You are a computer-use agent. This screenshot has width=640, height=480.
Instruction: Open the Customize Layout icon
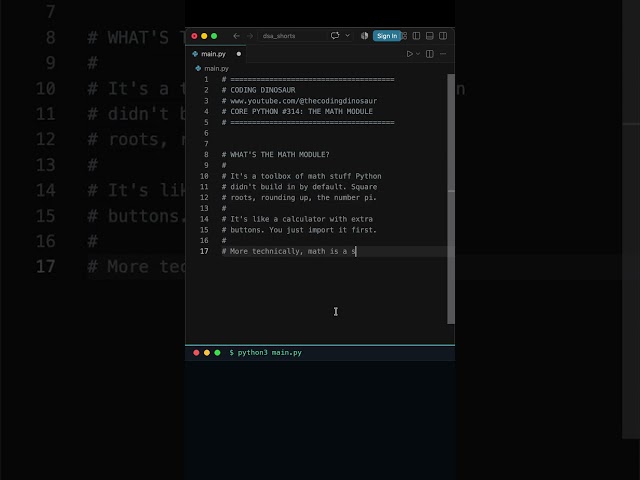tap(404, 36)
